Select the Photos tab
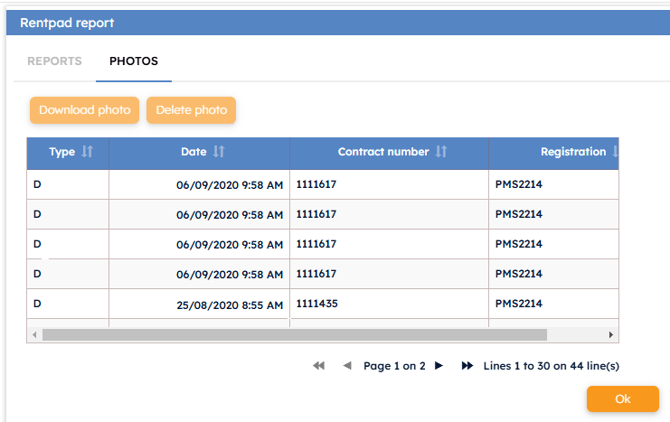The width and height of the screenshot is (670, 422). (133, 61)
